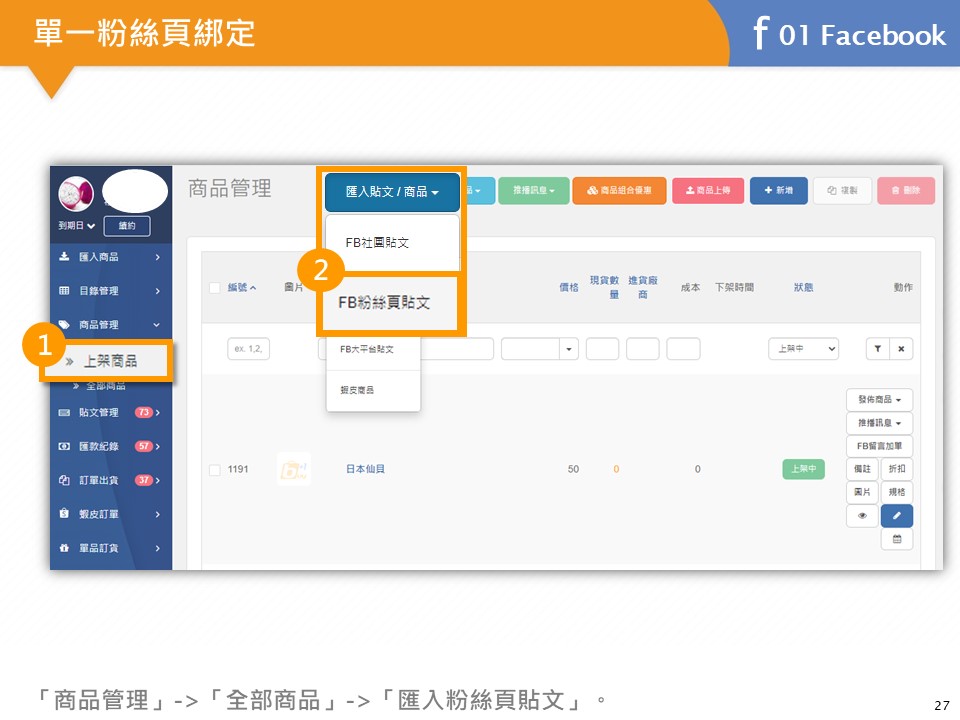Click the red 刪除 trash button
The image size is (960, 720).
click(x=905, y=190)
